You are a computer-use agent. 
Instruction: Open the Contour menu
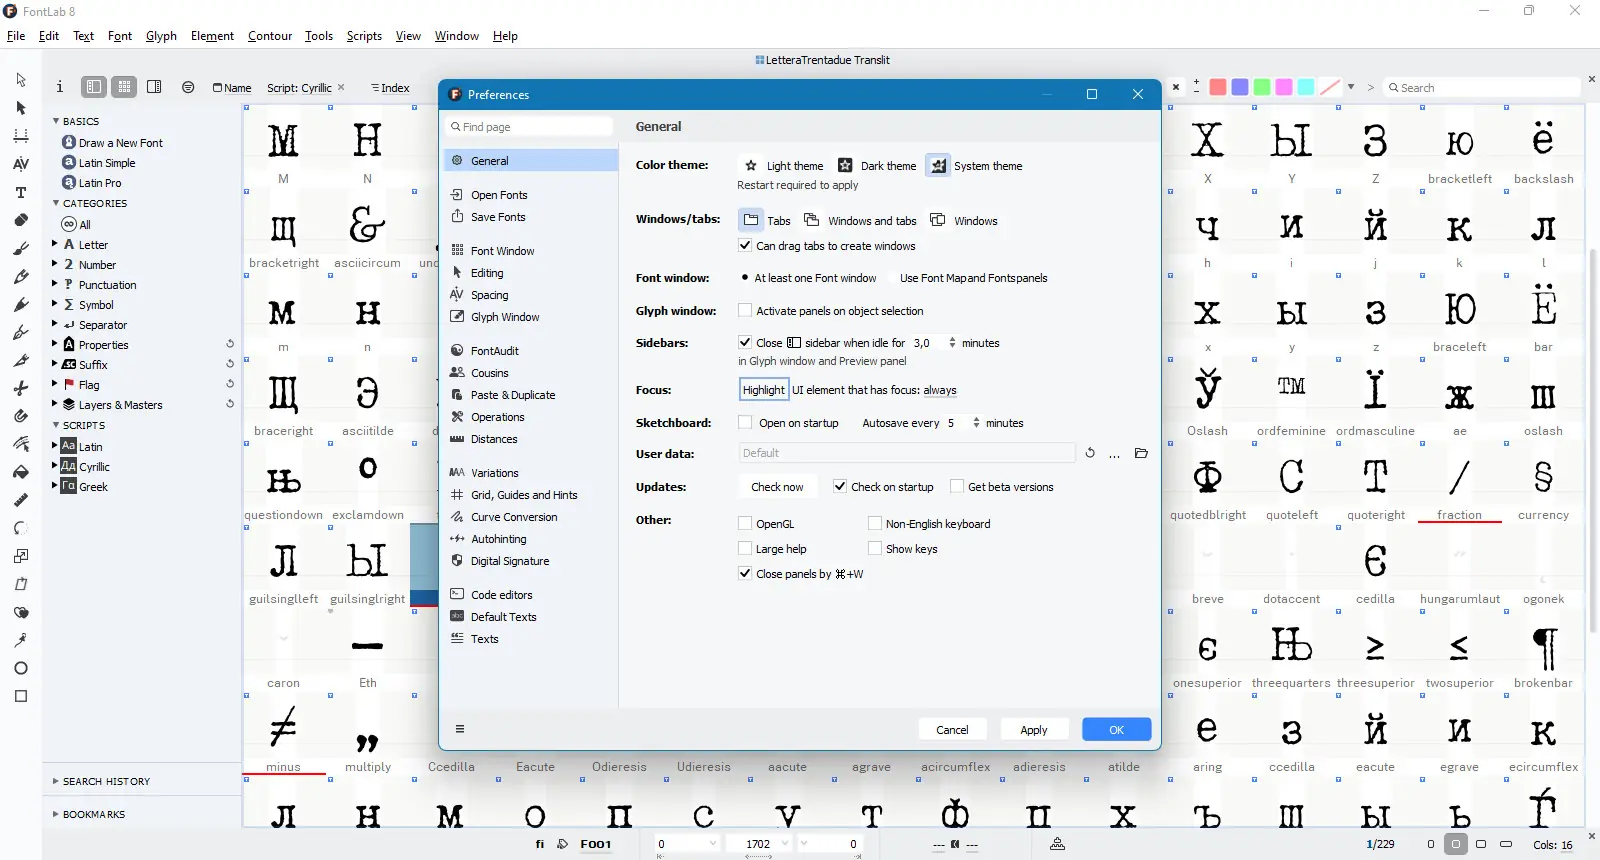point(270,36)
